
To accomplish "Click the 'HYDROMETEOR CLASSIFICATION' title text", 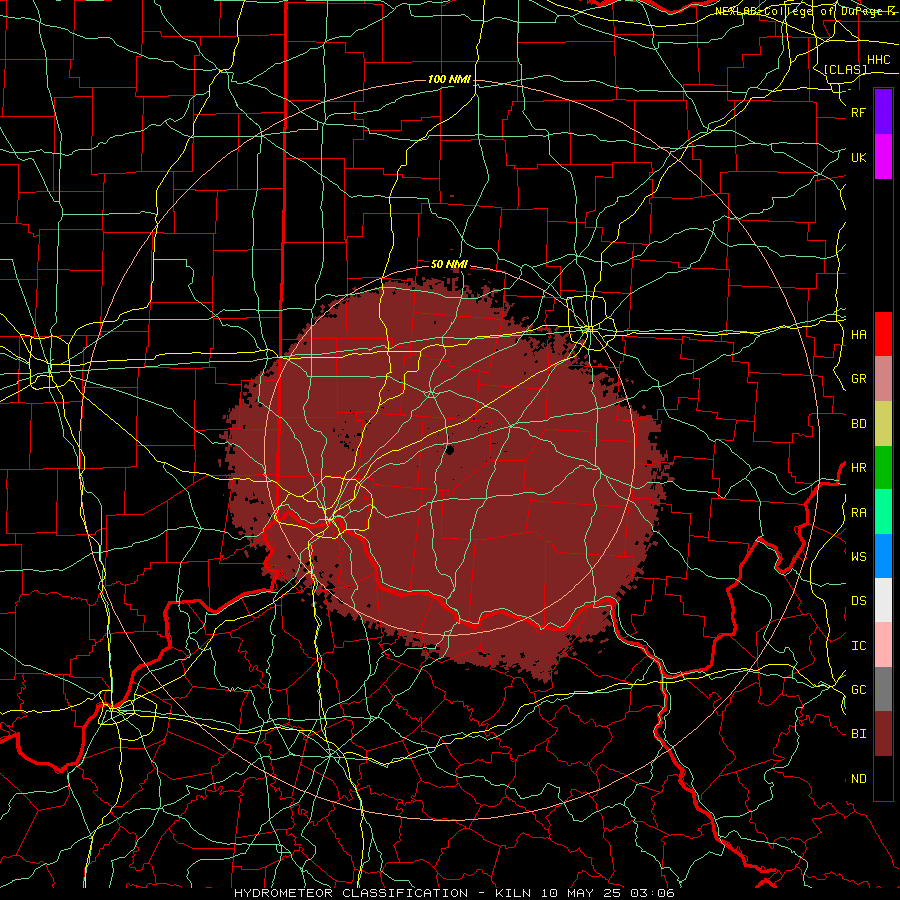I will coord(351,893).
